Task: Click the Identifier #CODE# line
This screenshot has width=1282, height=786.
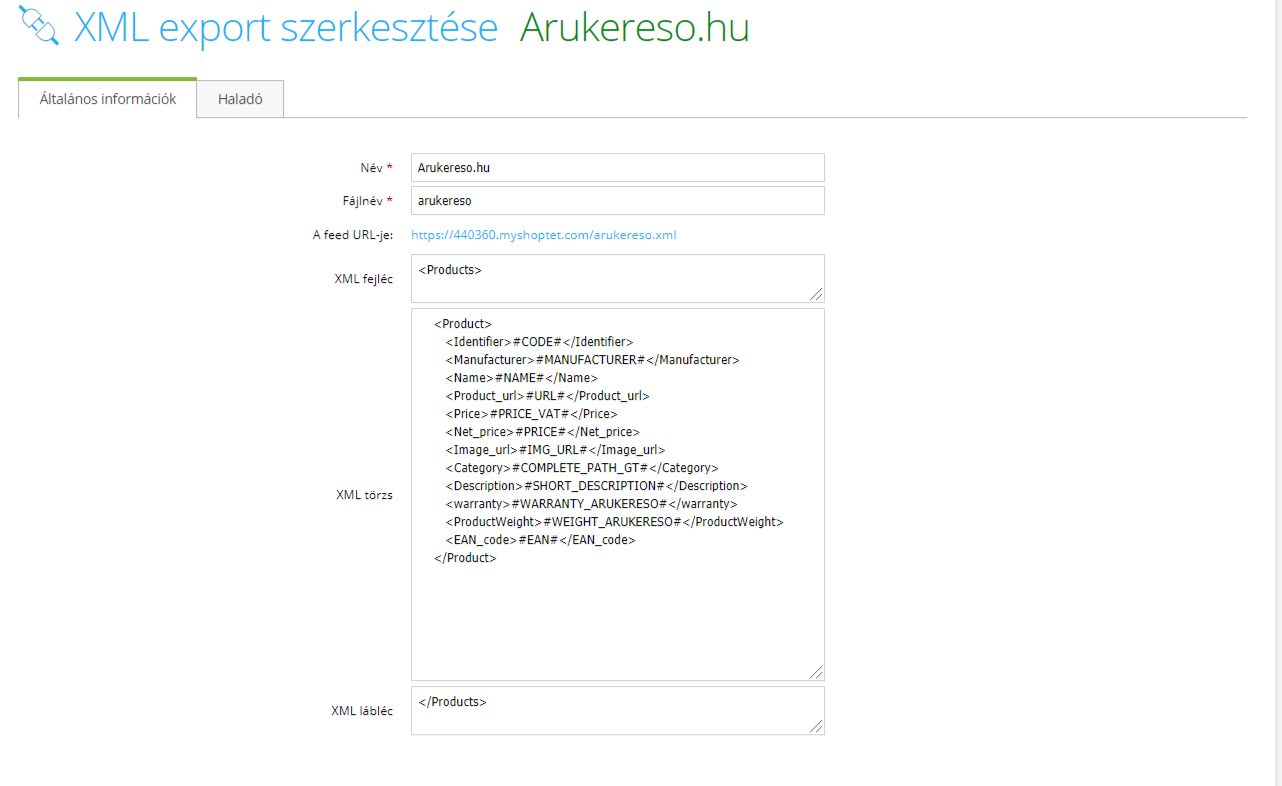Action: pyautogui.click(x=540, y=342)
